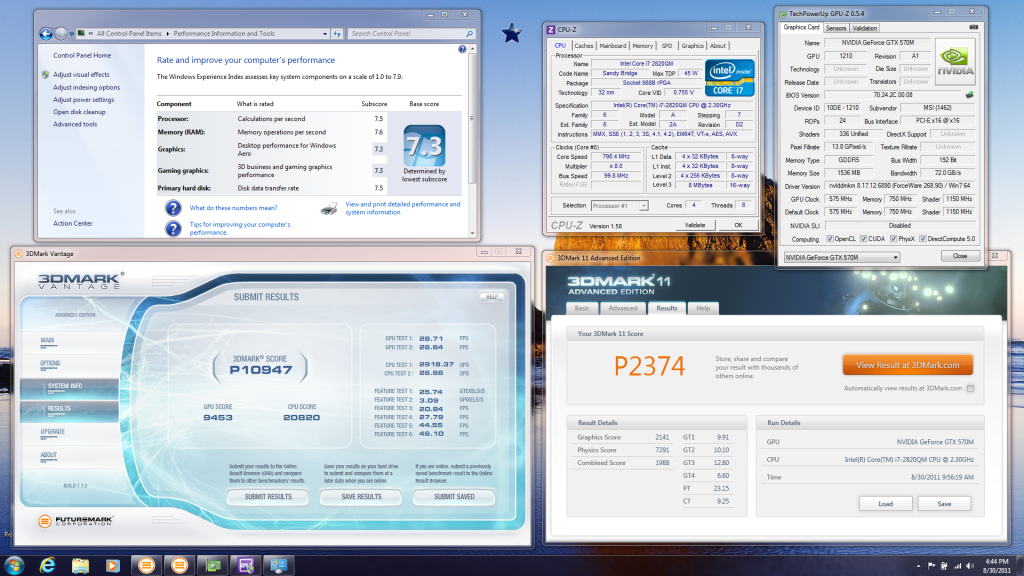This screenshot has height=576, width=1024.
Task: Open Windows Explorer folder icon on taskbar
Action: [x=80, y=565]
